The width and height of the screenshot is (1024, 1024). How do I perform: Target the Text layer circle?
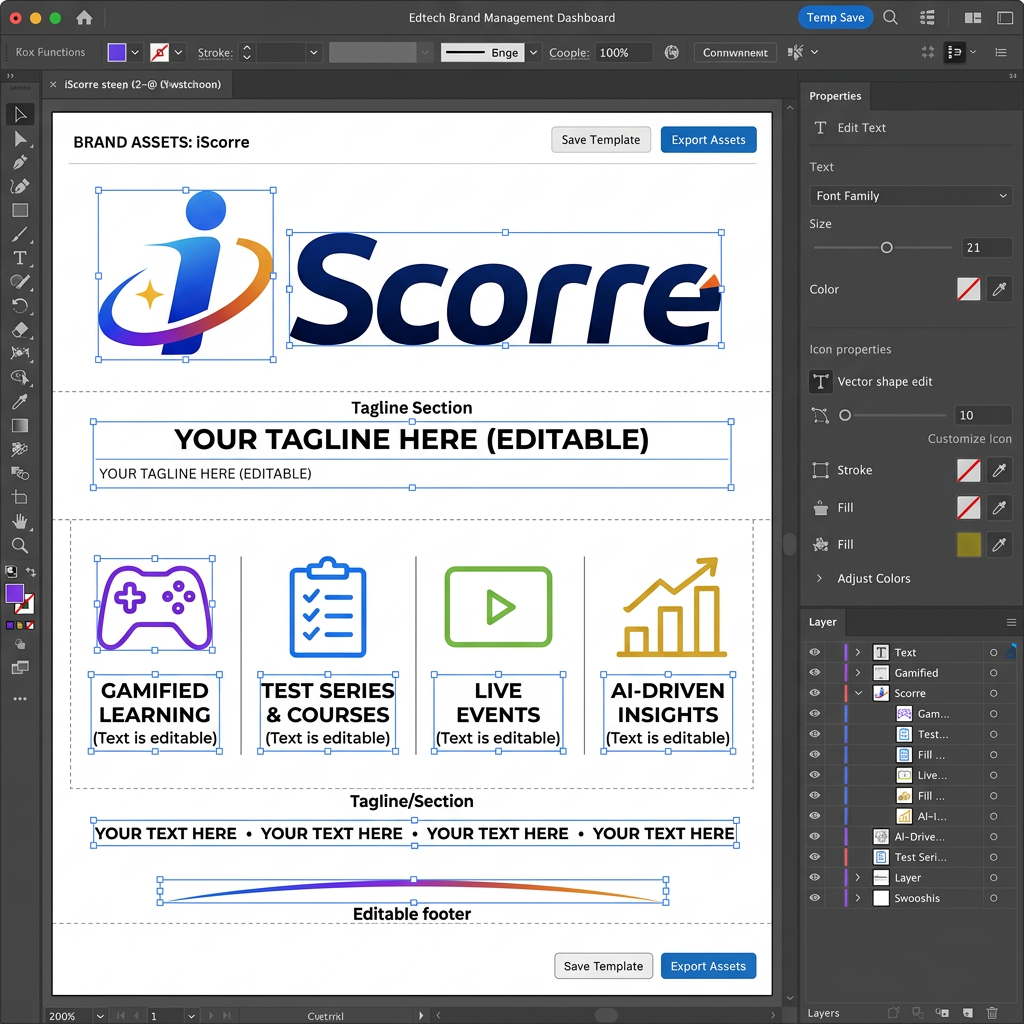pos(993,652)
